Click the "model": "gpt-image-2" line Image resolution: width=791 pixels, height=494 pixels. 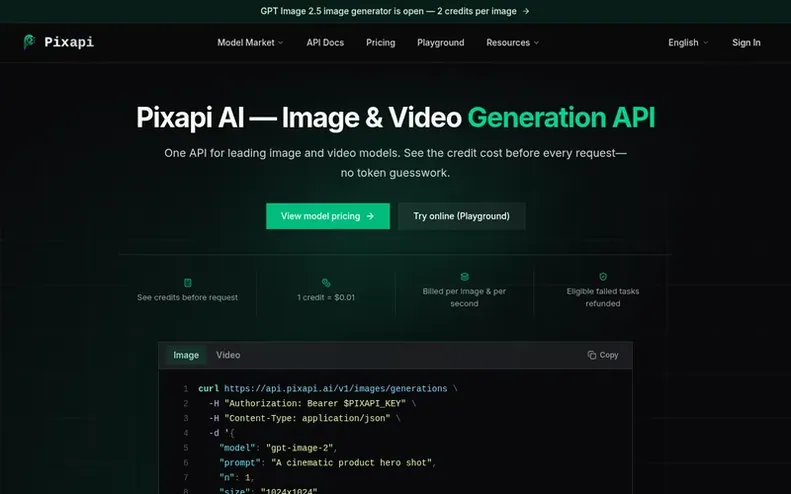(x=278, y=448)
